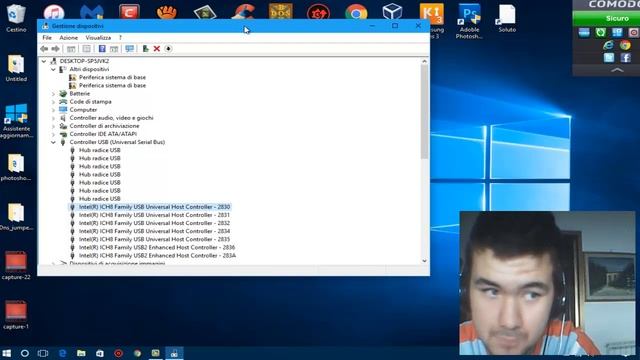640x360 pixels.
Task: Select the Untitled desktop file
Action: 16,68
